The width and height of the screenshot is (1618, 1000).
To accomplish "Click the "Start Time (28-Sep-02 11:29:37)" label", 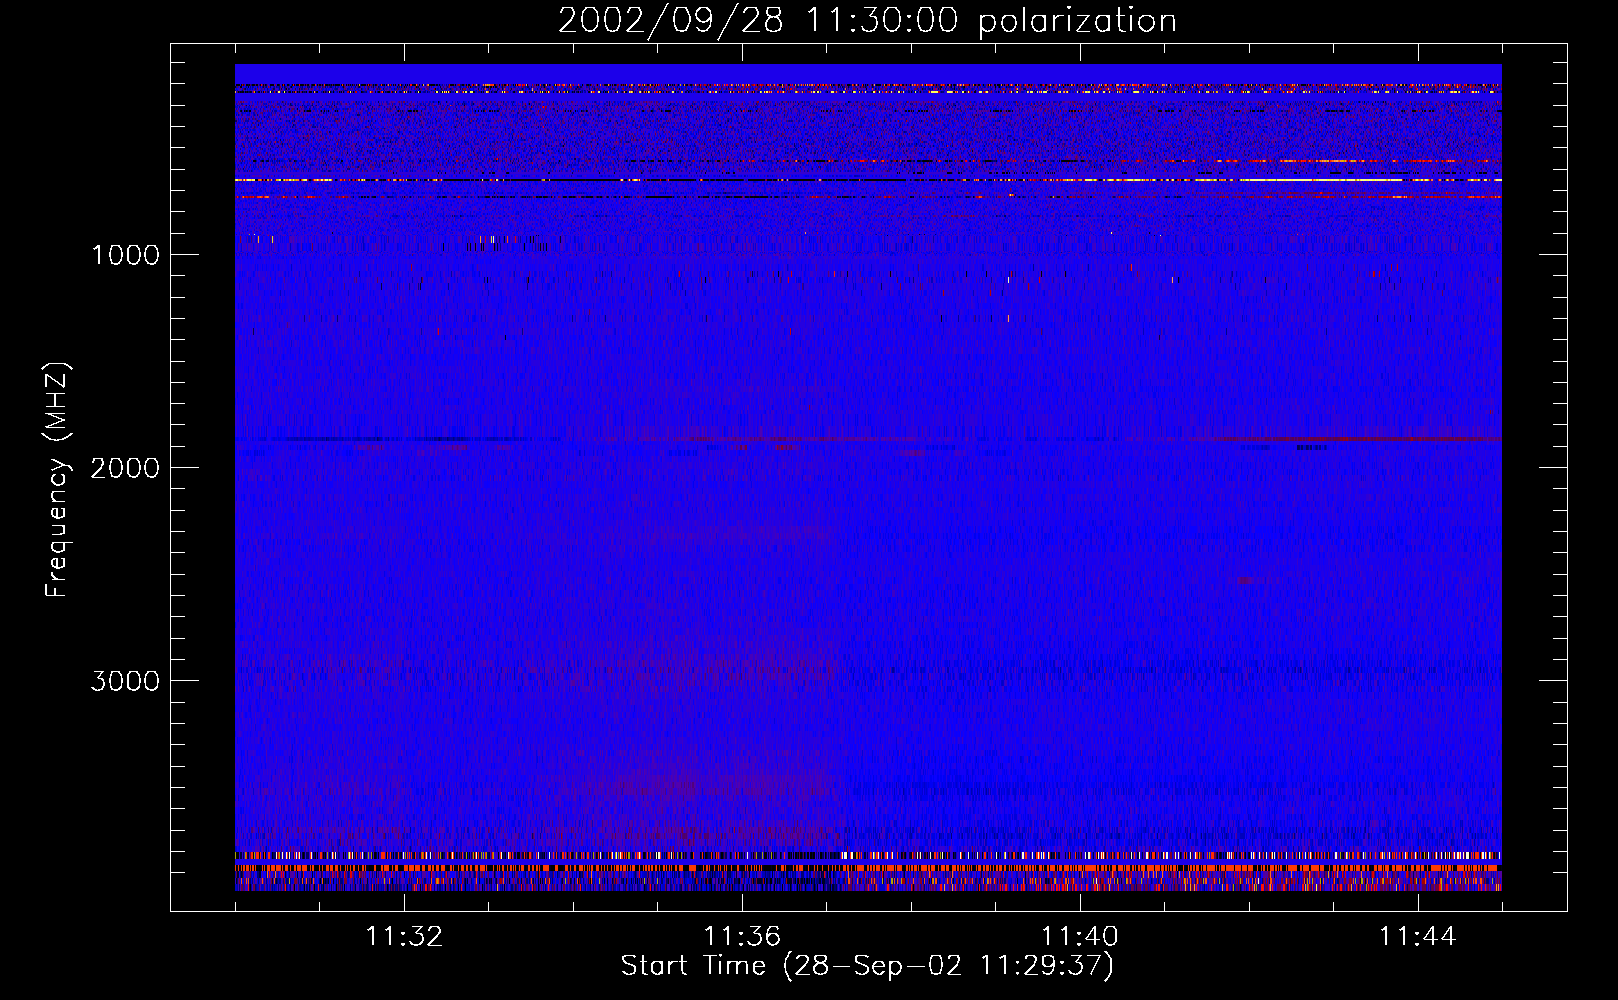I will point(867,966).
